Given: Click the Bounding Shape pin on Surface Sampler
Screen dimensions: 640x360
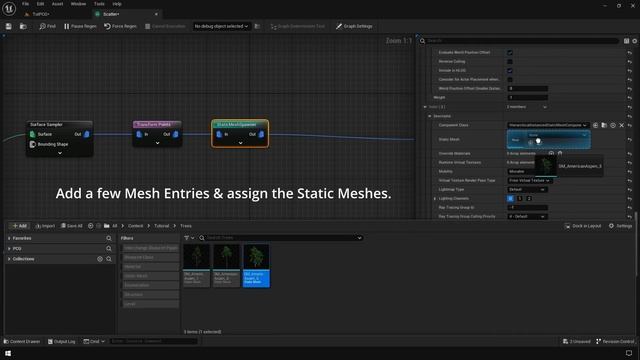Looking at the screenshot, I should [x=33, y=144].
